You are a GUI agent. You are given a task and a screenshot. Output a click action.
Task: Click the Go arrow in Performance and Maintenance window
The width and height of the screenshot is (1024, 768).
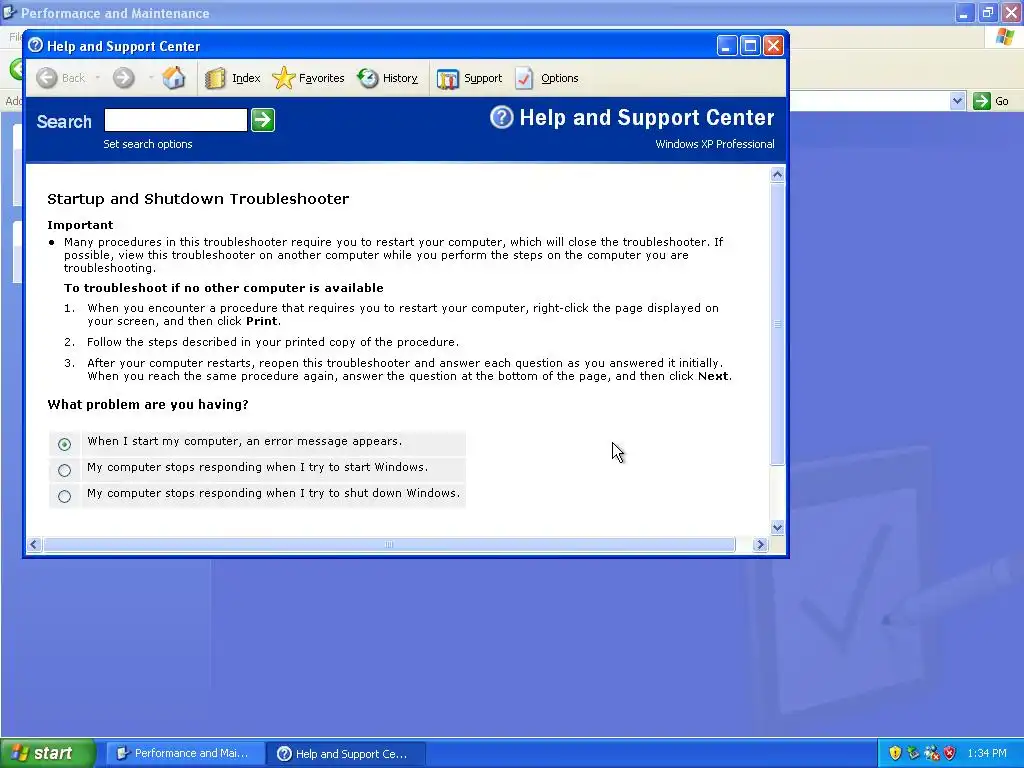tap(982, 101)
